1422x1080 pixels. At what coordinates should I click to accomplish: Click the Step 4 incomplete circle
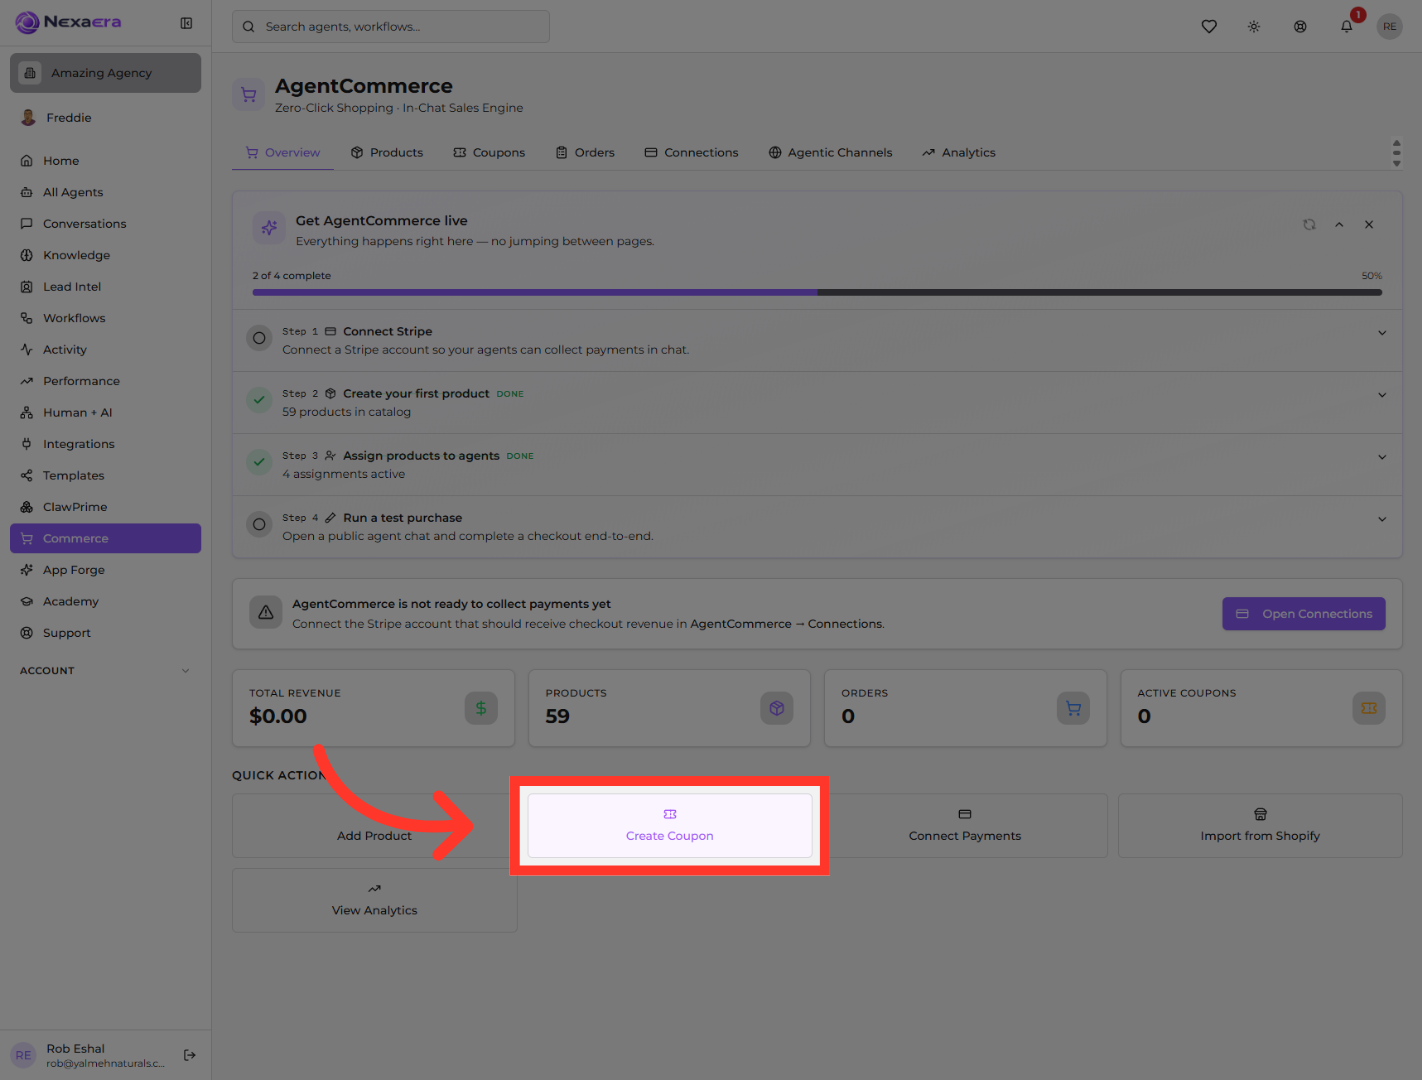[x=259, y=524]
